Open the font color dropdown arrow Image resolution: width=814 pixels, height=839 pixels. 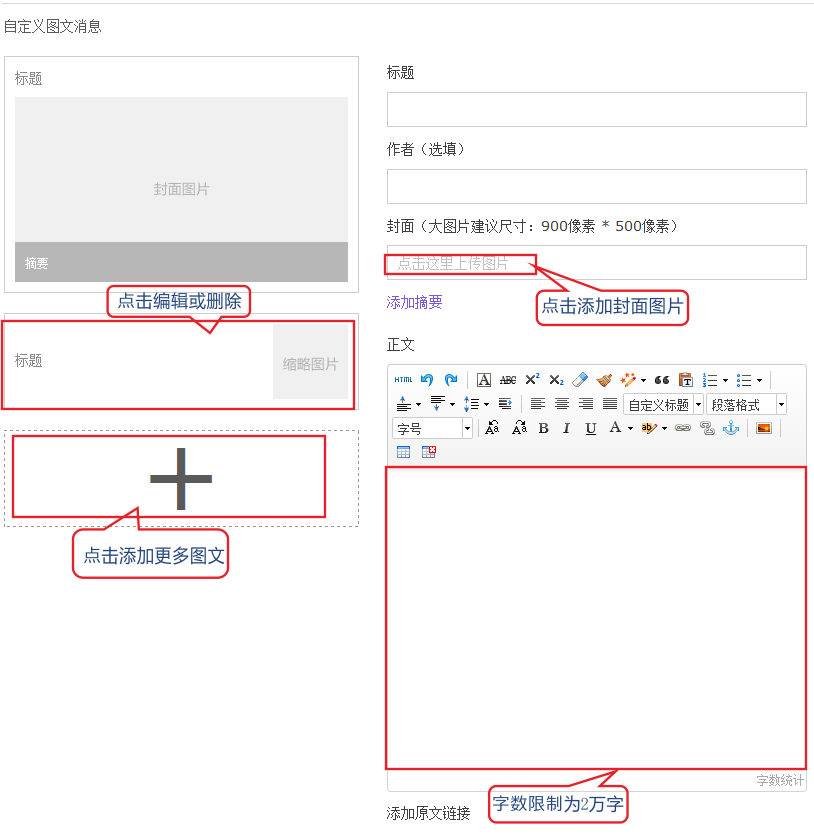tap(630, 429)
